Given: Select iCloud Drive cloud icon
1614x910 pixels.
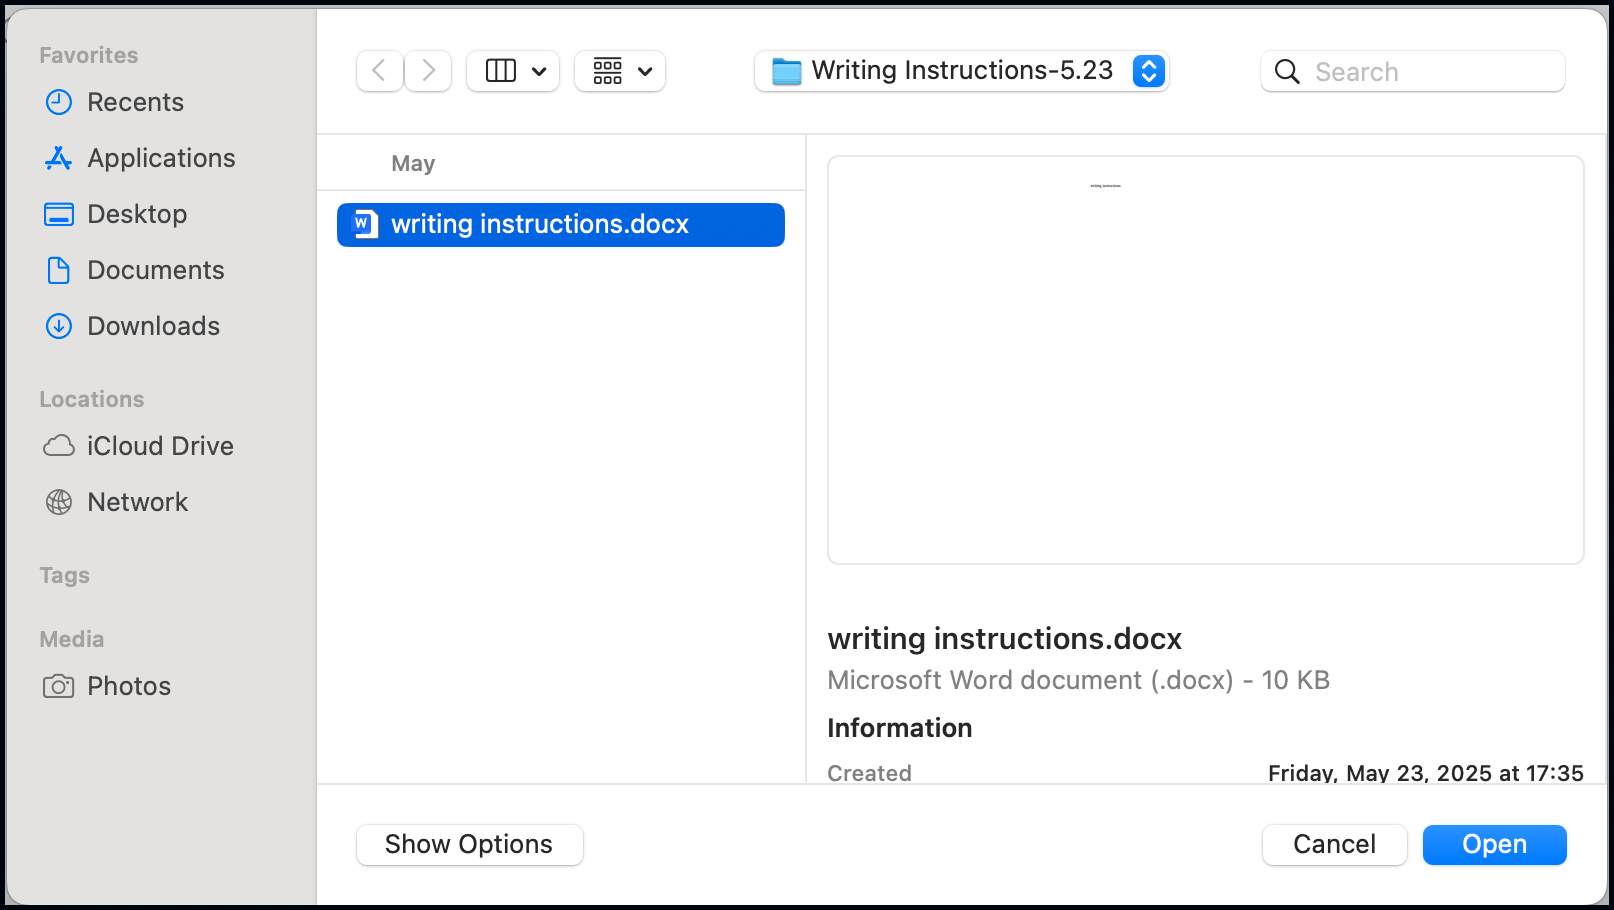Looking at the screenshot, I should (59, 446).
